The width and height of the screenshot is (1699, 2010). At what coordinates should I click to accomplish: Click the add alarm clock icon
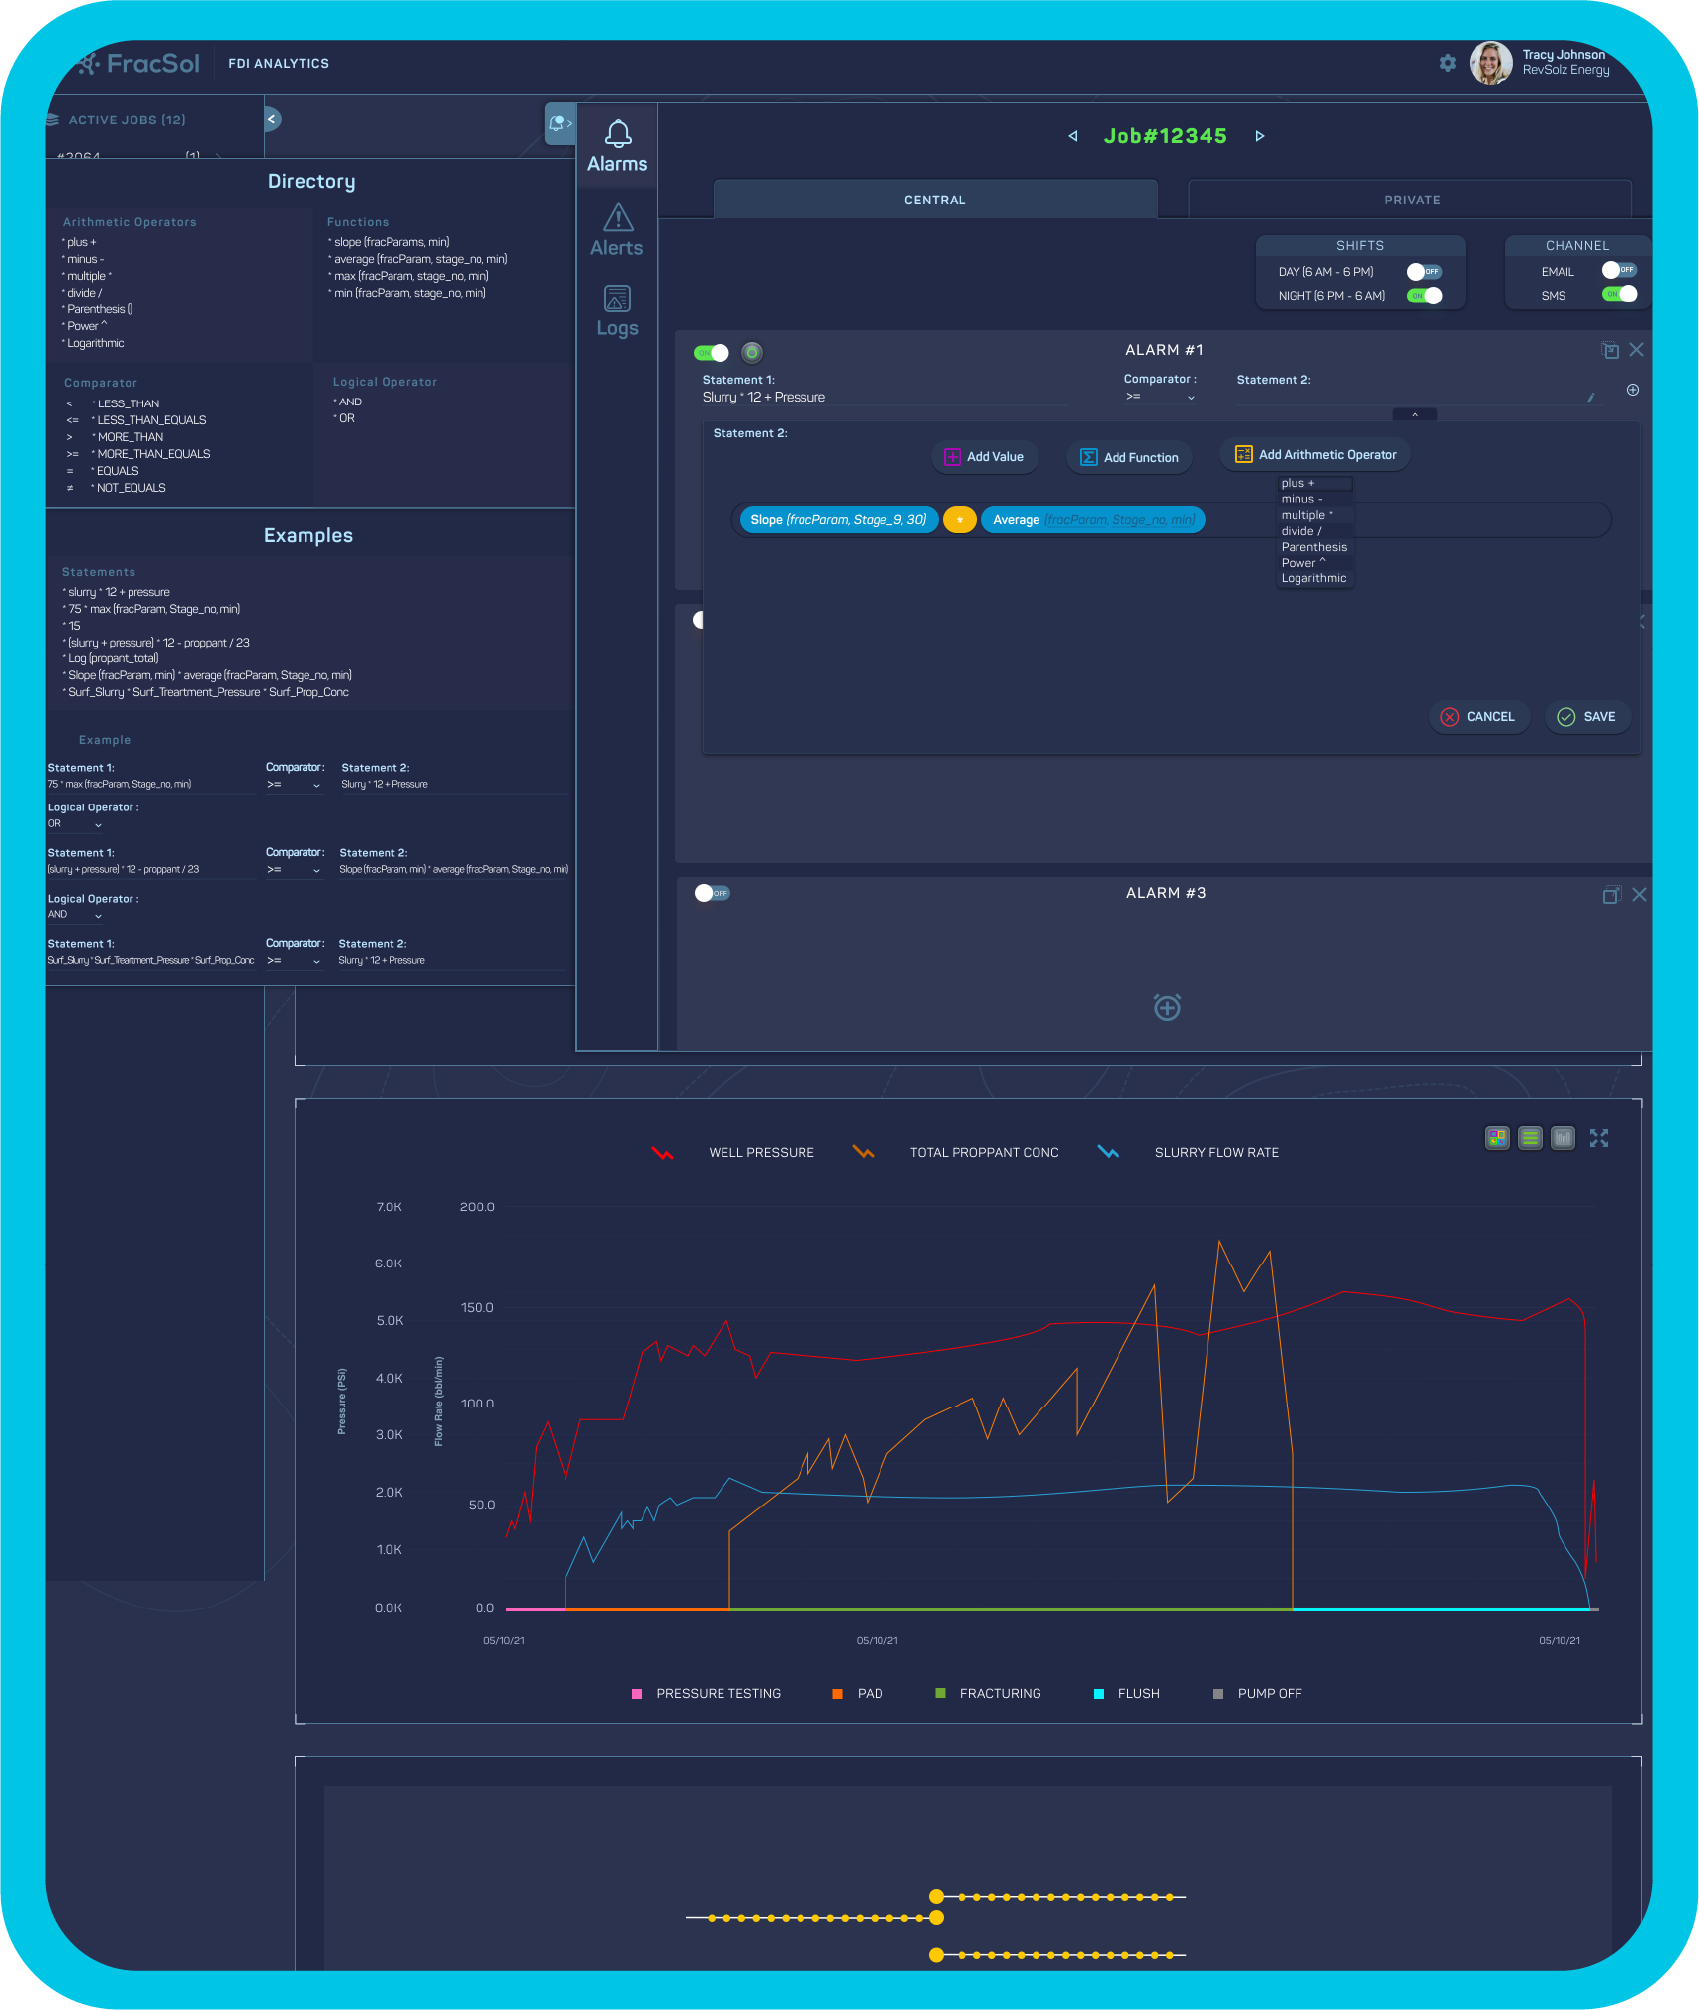coord(1167,1007)
